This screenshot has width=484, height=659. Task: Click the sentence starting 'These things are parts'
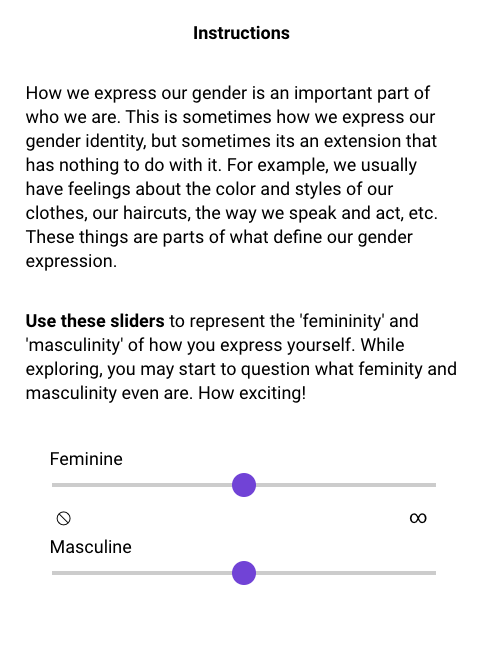click(219, 249)
